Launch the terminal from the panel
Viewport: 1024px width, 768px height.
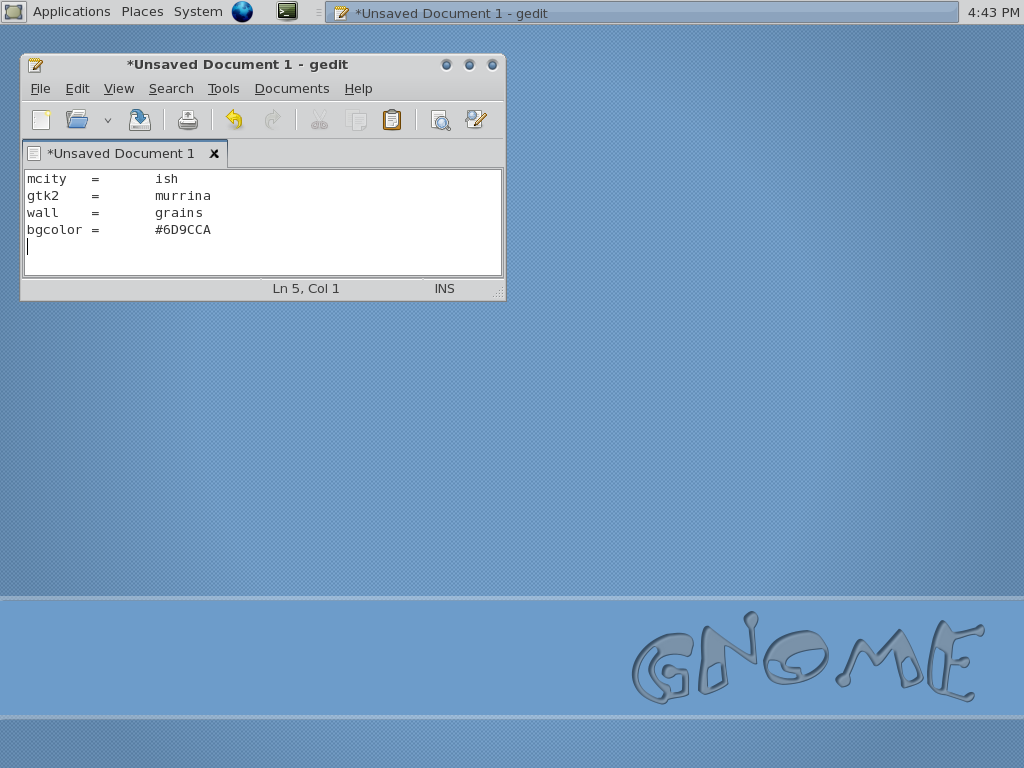point(287,11)
